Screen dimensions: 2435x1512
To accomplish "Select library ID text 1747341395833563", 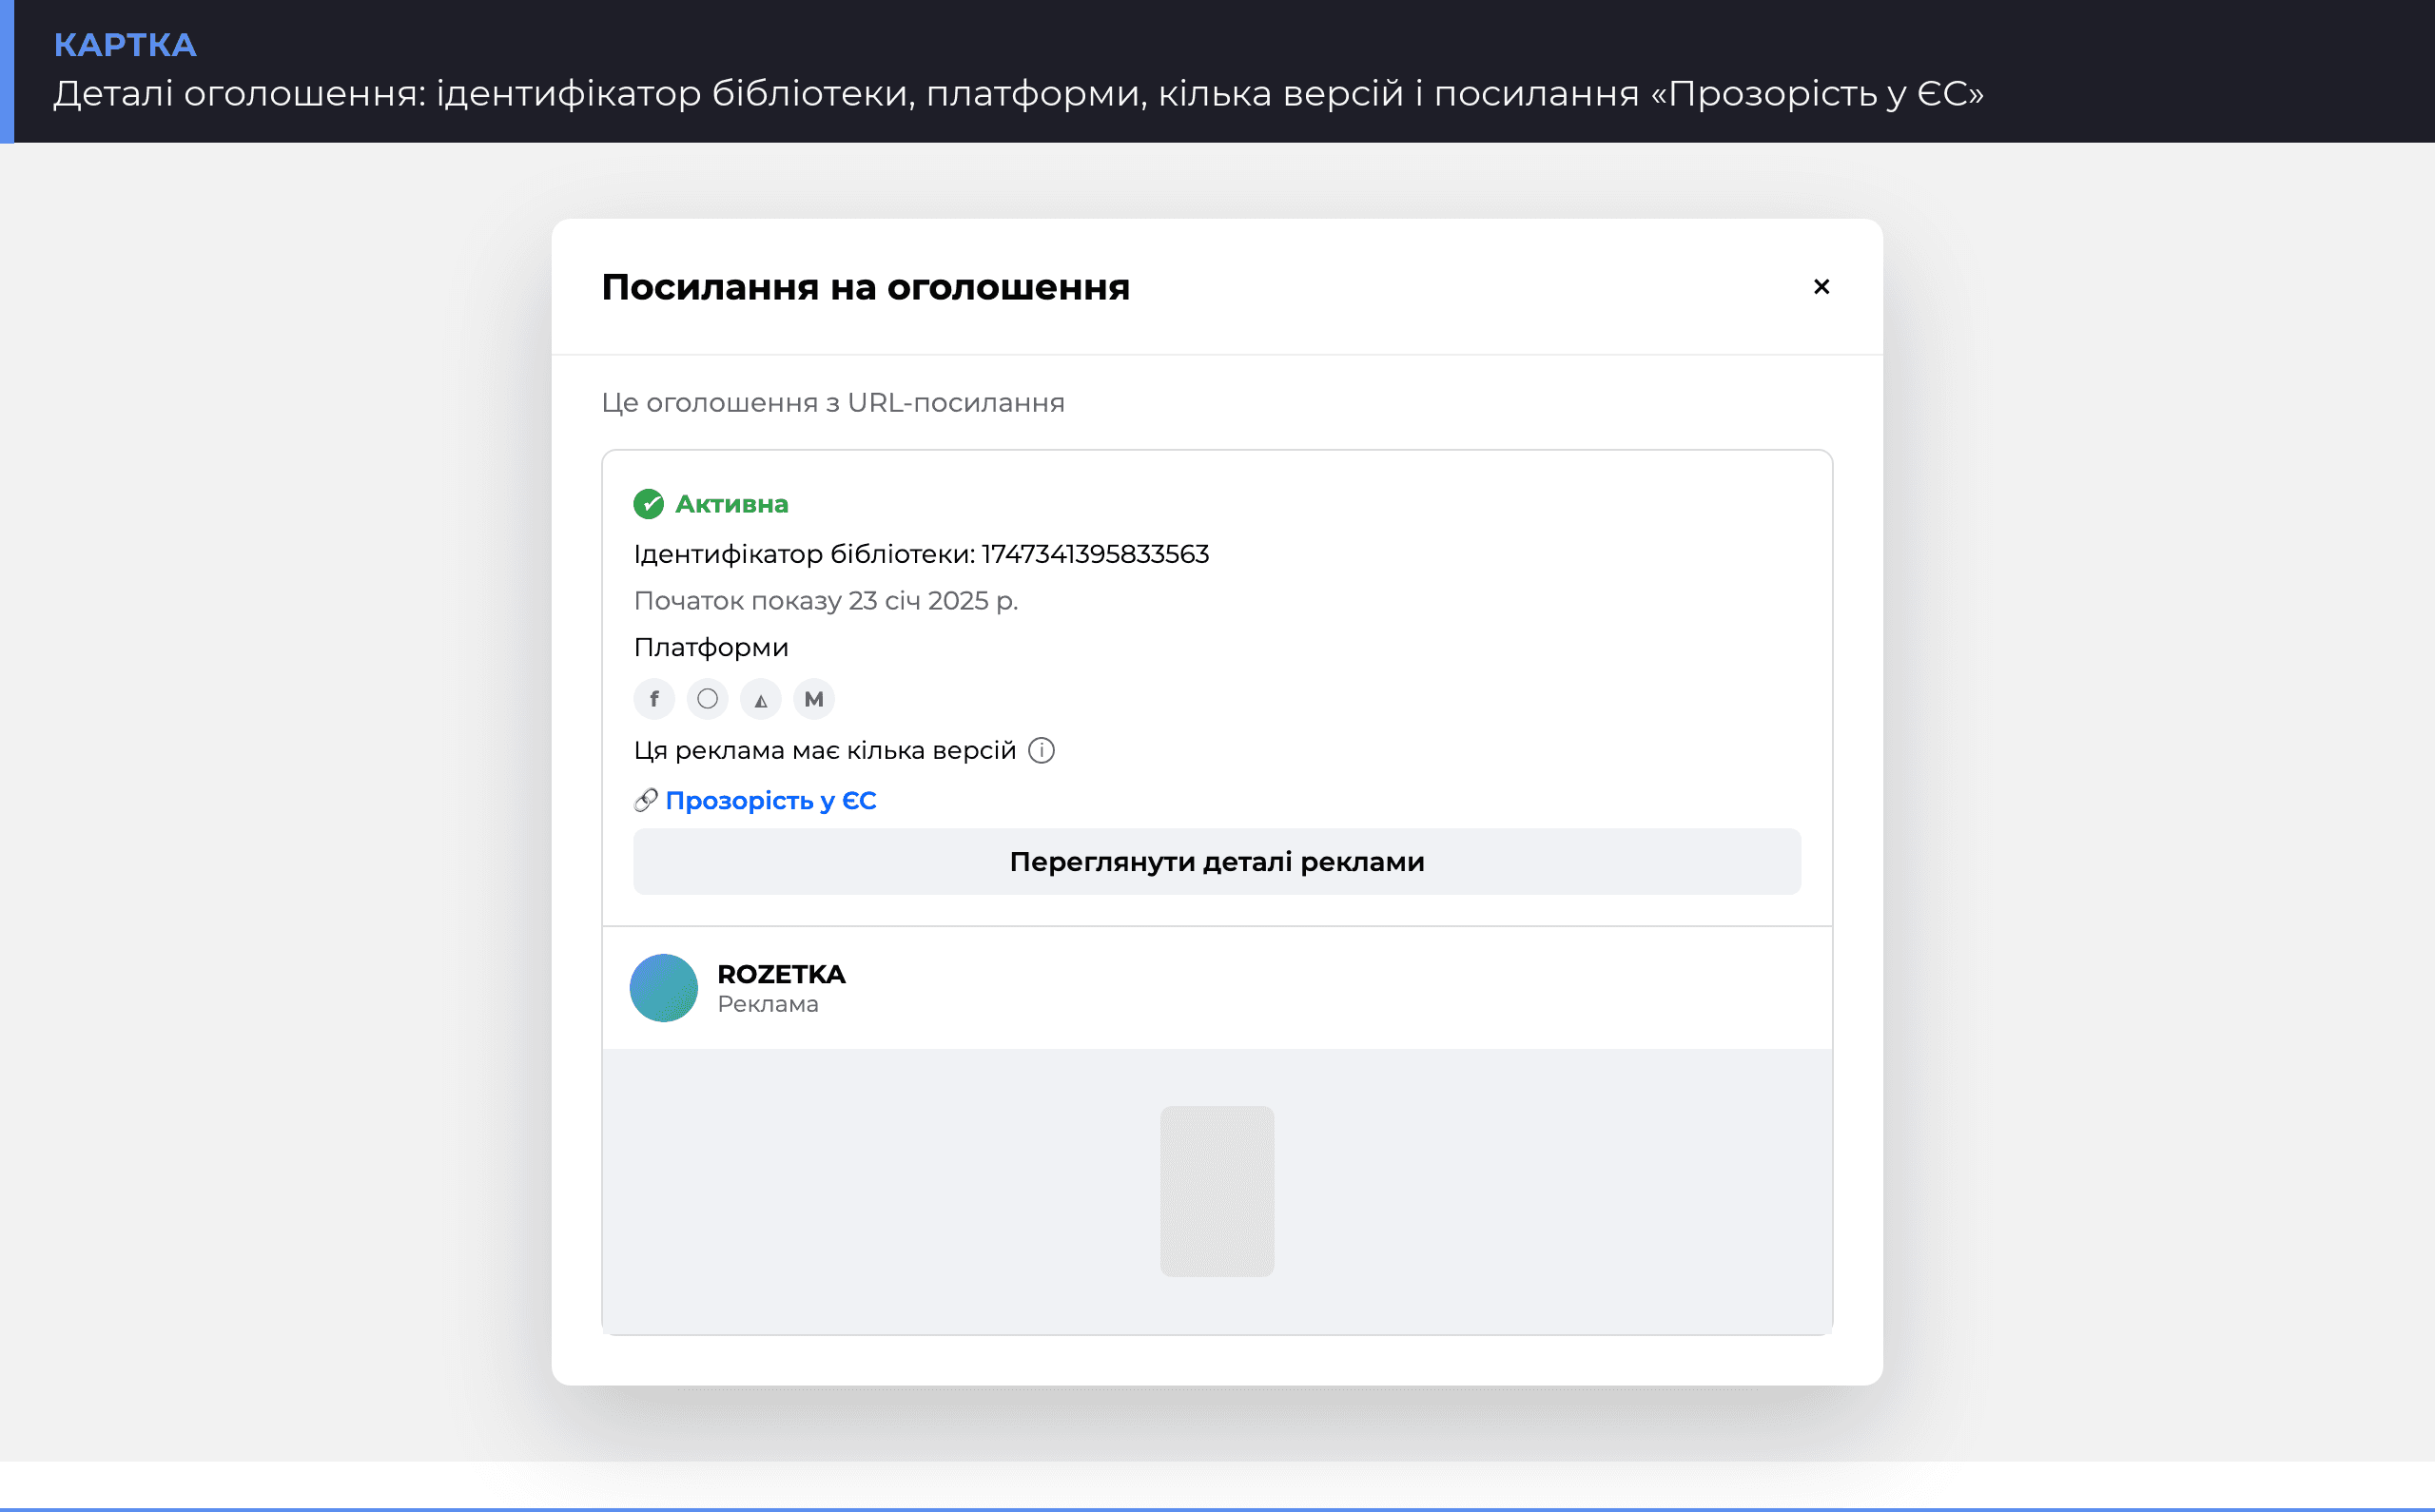I will coord(1095,554).
